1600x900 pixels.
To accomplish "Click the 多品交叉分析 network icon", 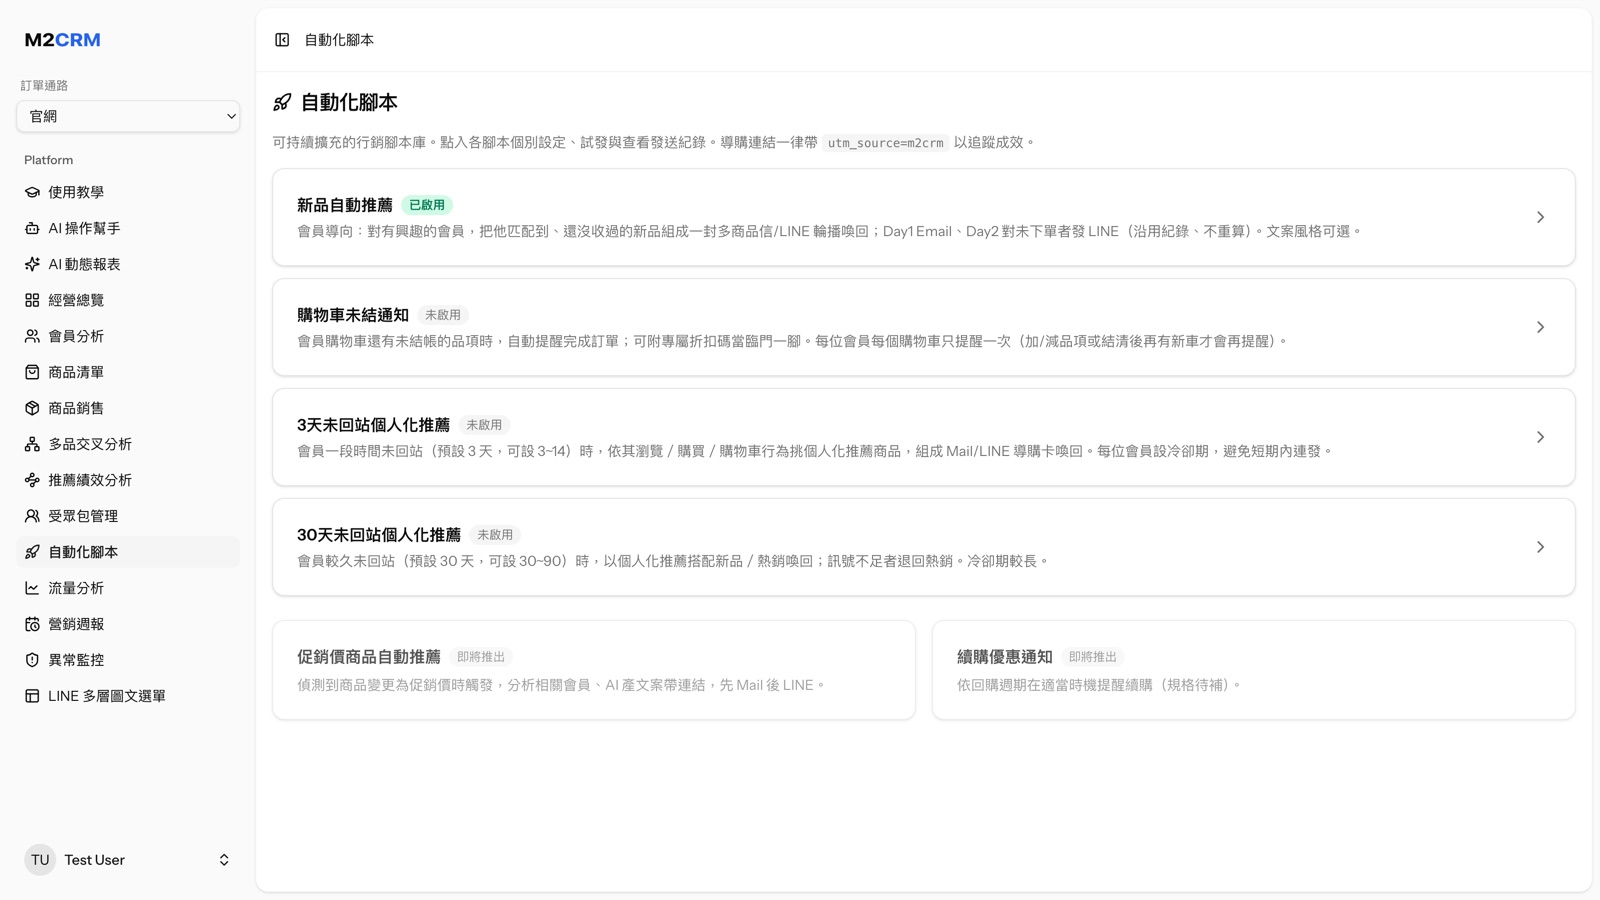I will pos(32,444).
